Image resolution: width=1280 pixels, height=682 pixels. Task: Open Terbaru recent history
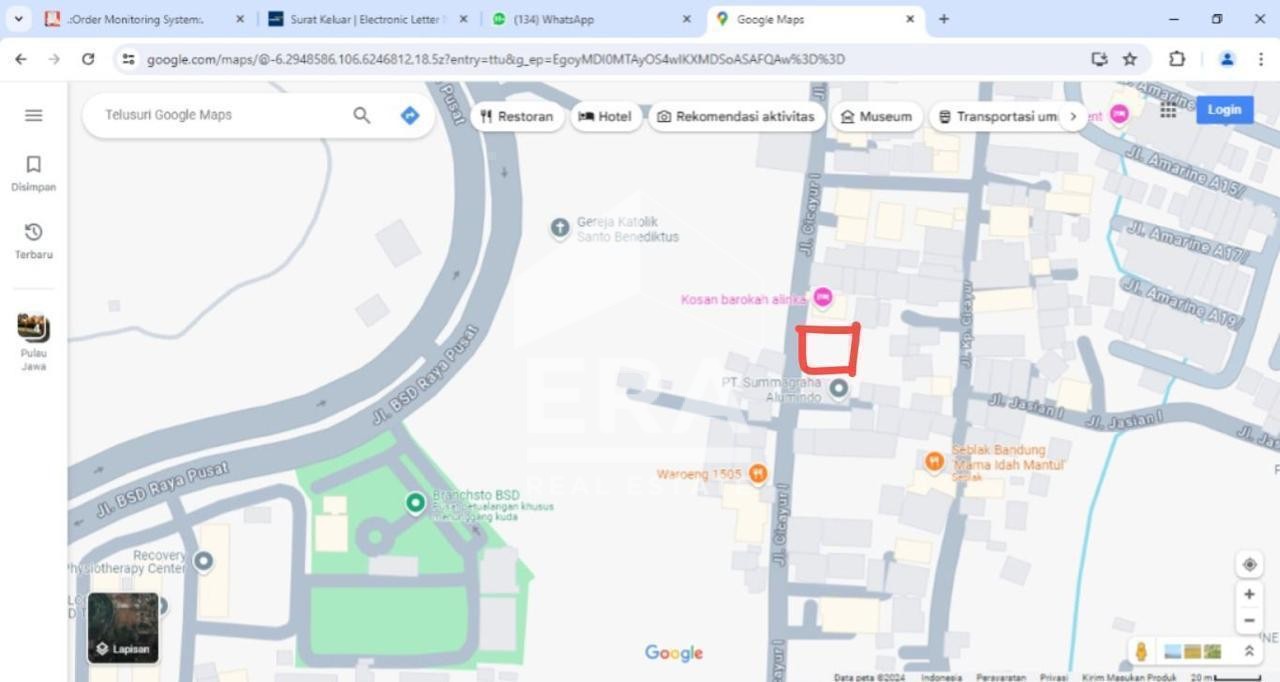(x=33, y=241)
